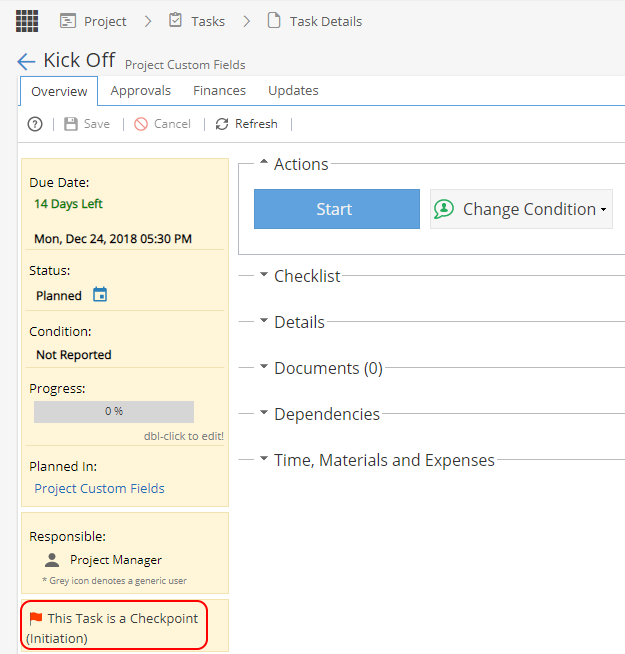
Task: Expand the Documents (0) section
Action: click(264, 366)
